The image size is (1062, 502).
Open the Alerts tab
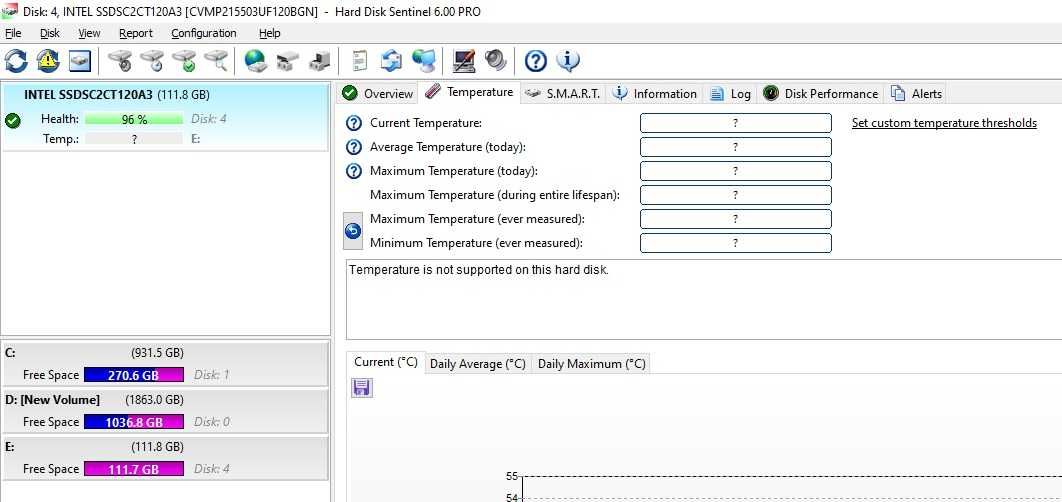coord(916,93)
